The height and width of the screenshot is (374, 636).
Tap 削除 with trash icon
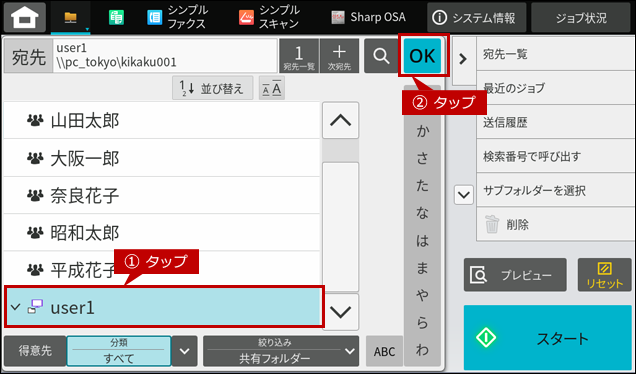click(556, 224)
